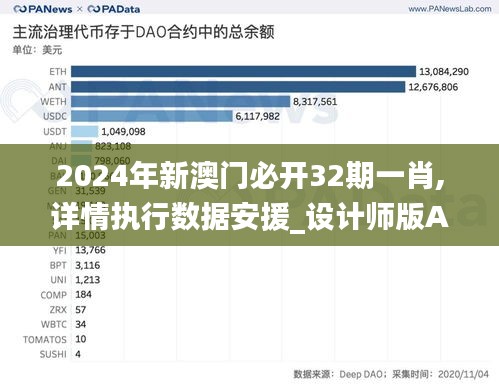Select the ANT dark blue bar
499x390 pixels.
click(238, 87)
